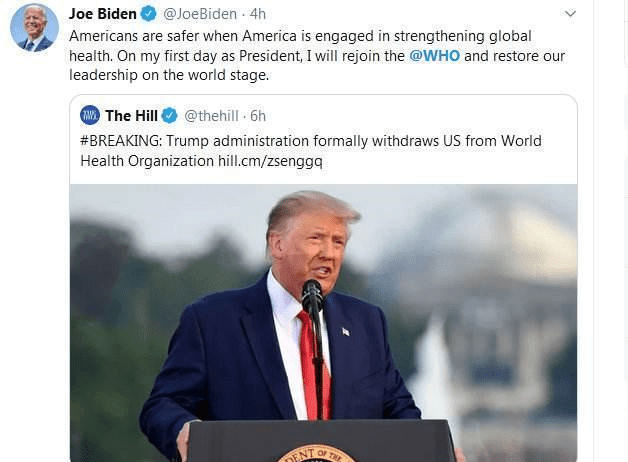Expand the tweet options chevron menu
The image size is (628, 462).
[x=570, y=14]
